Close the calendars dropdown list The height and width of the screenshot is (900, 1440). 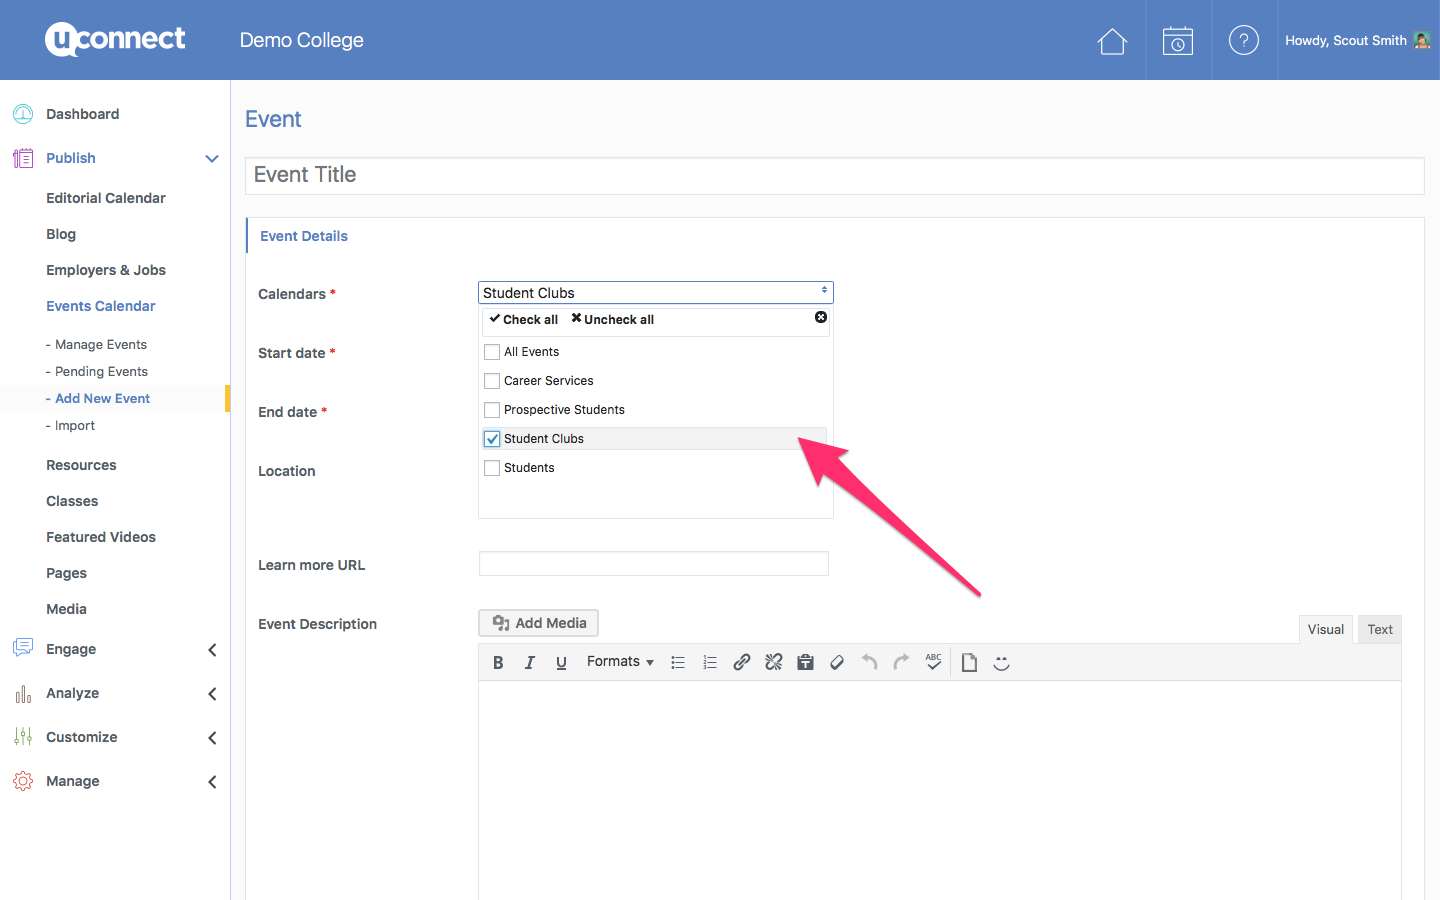coord(821,317)
